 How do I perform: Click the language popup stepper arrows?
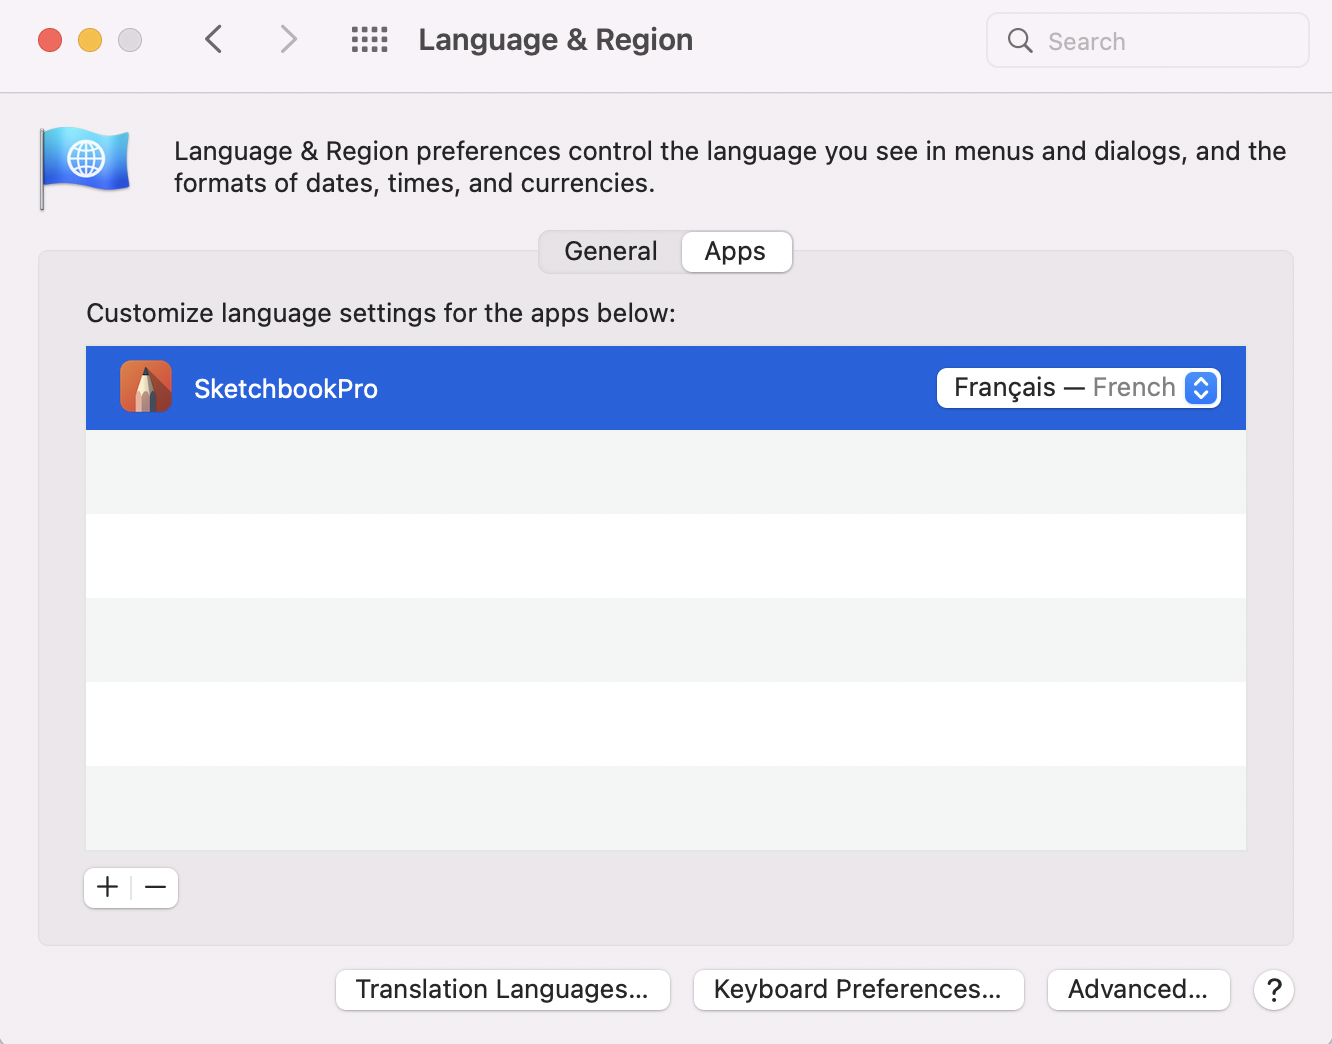(x=1201, y=388)
